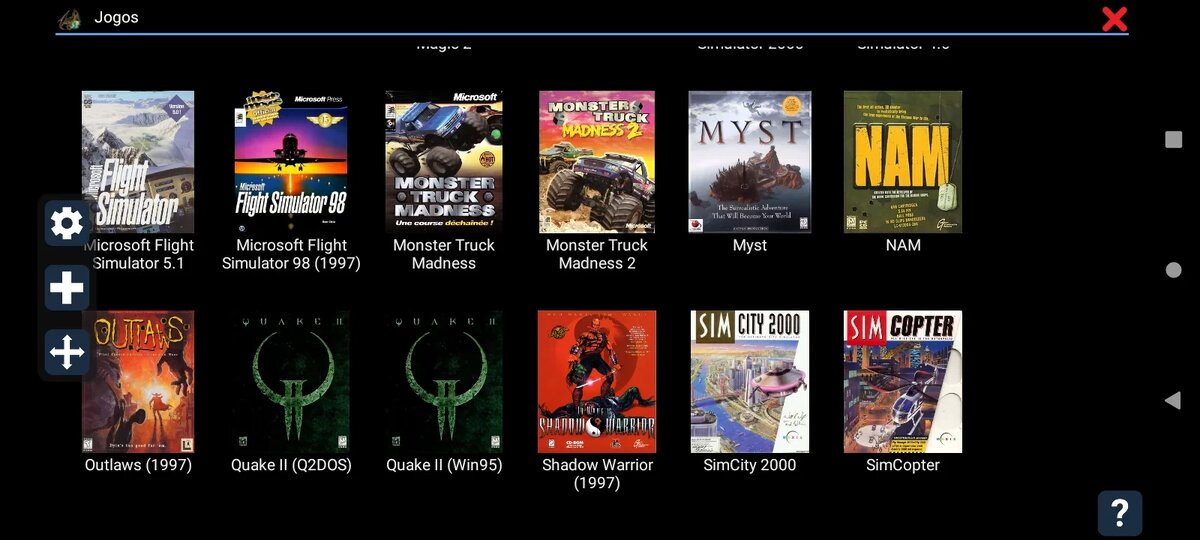
Task: Click the "Myst" title text
Action: [x=750, y=245]
